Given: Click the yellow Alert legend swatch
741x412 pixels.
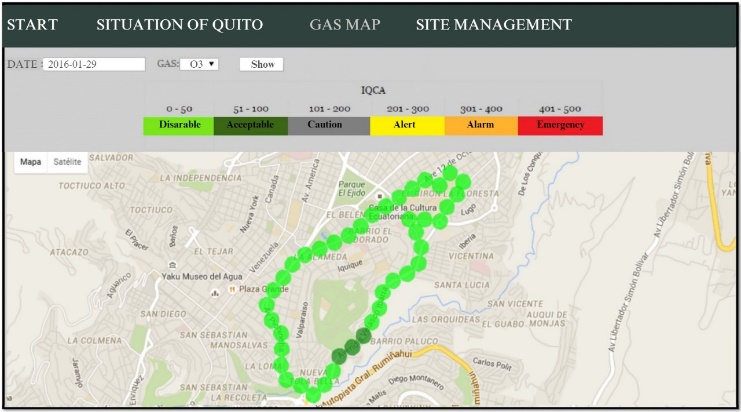Looking at the screenshot, I should coord(407,125).
